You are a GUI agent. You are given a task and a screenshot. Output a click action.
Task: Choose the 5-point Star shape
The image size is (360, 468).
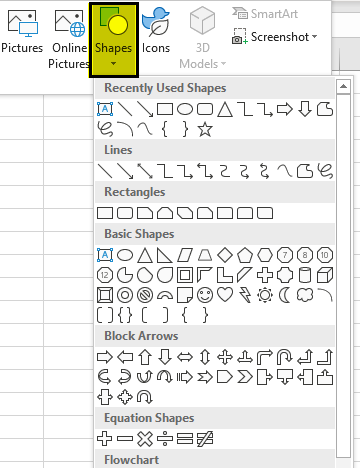coord(205,129)
